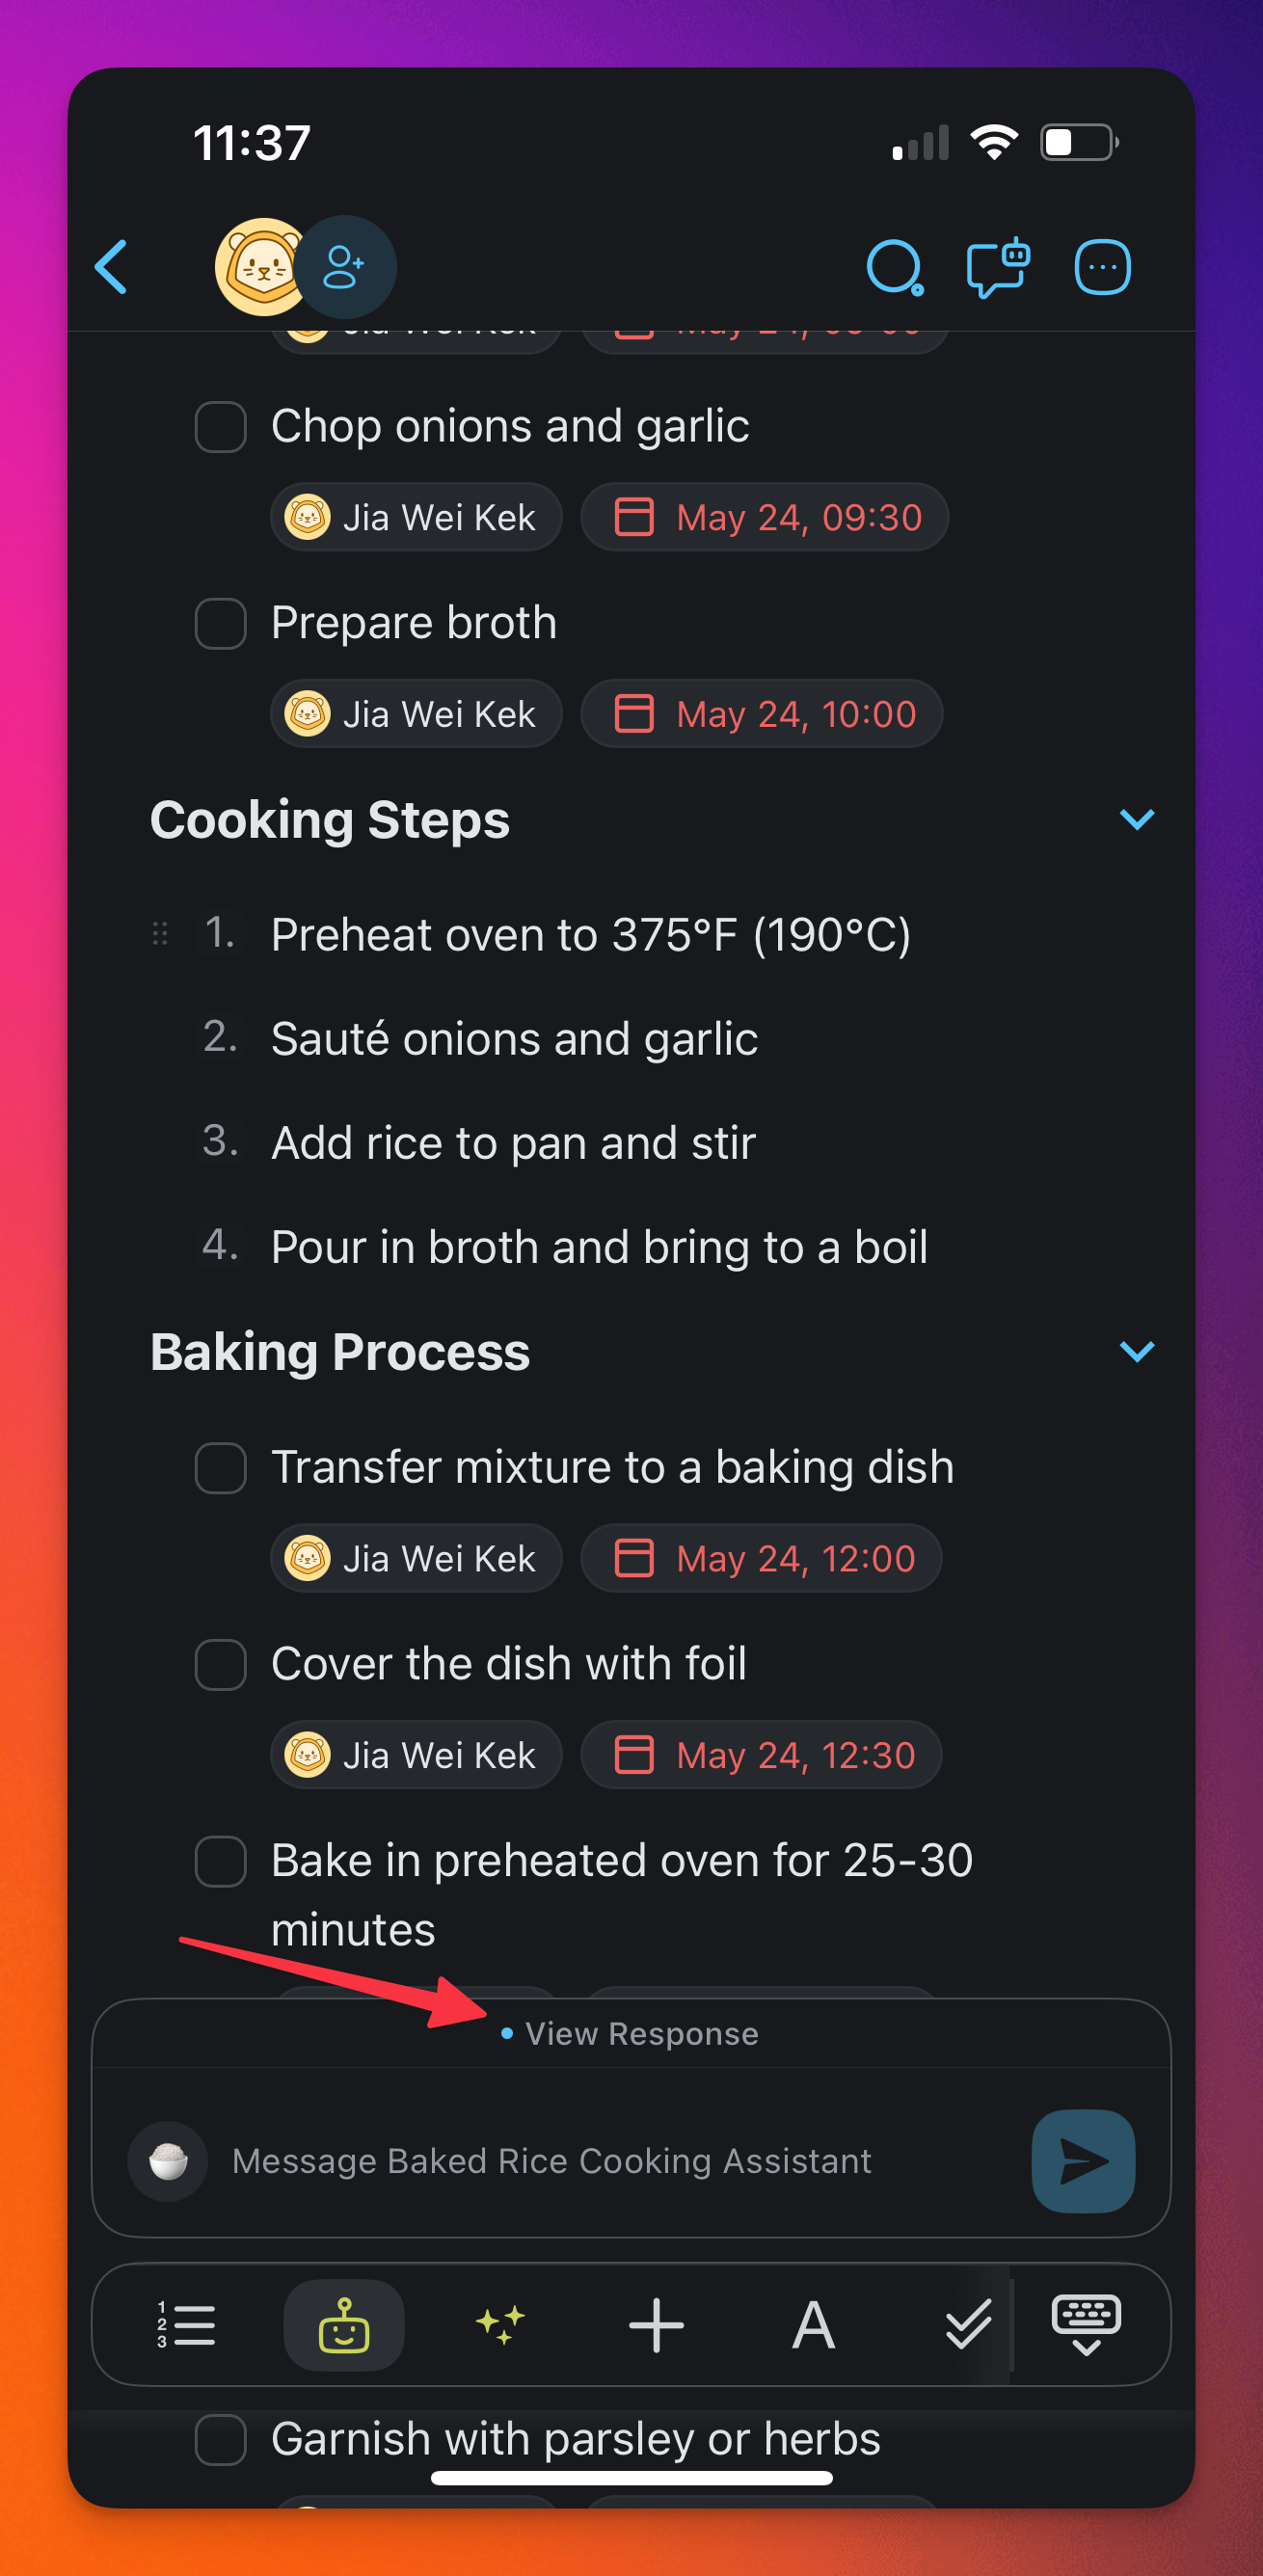Open the plus insert toolbar item
This screenshot has width=1263, height=2576.
(656, 2324)
